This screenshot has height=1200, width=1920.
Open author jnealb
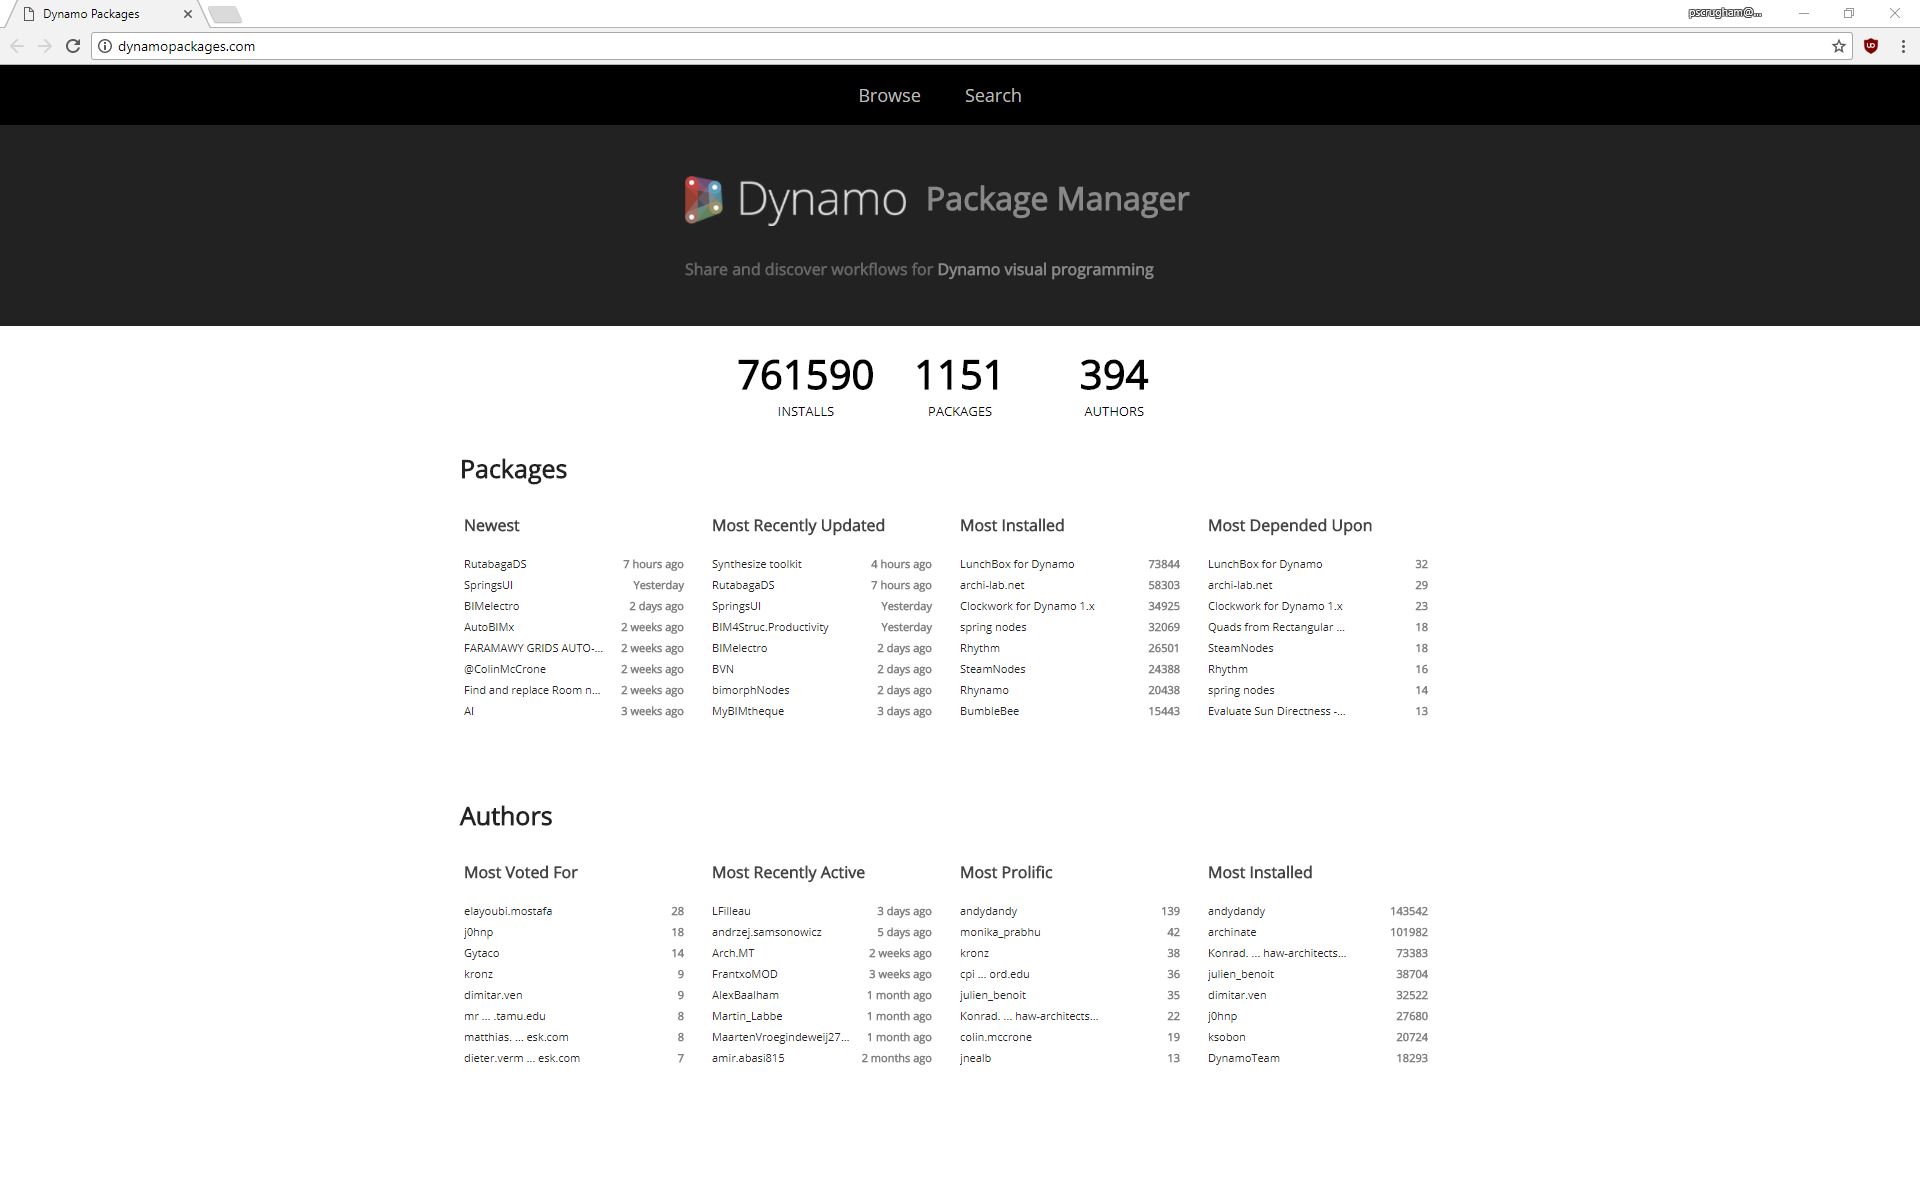pyautogui.click(x=975, y=1058)
